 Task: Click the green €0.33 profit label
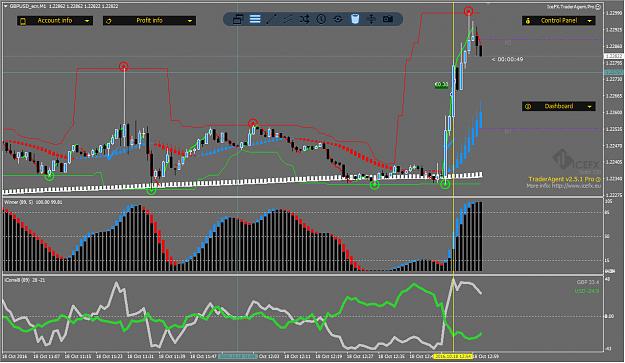[x=441, y=84]
